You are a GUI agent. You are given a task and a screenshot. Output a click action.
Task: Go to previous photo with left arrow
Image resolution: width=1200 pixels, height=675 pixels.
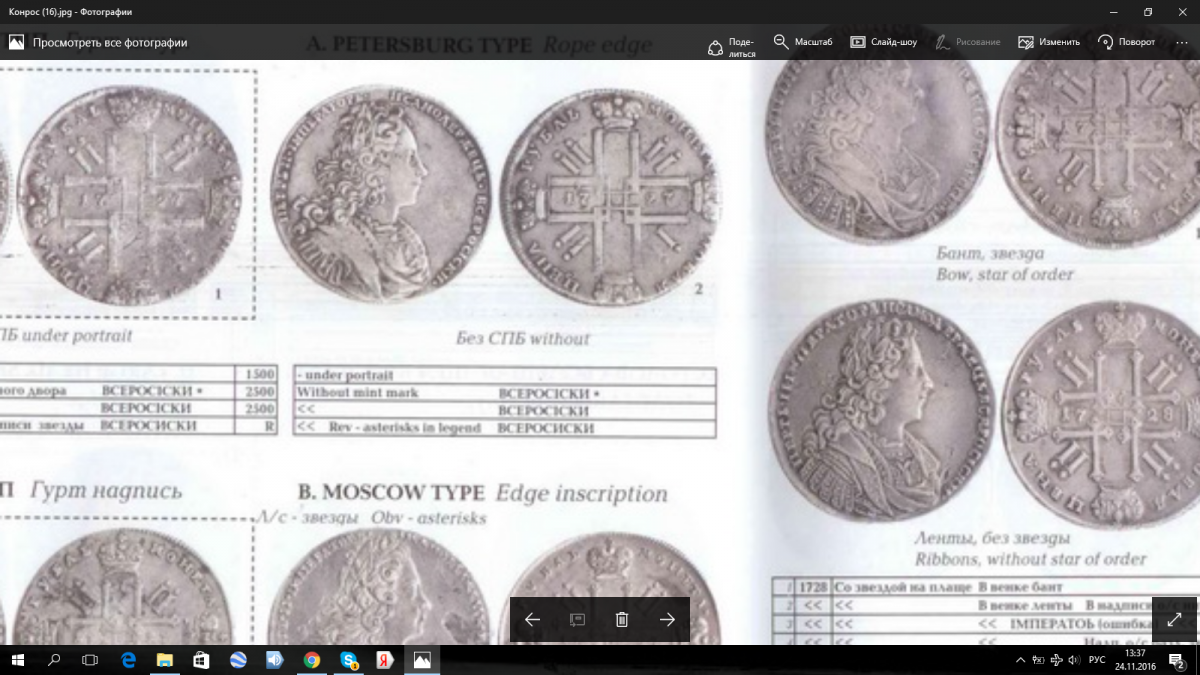tap(532, 620)
